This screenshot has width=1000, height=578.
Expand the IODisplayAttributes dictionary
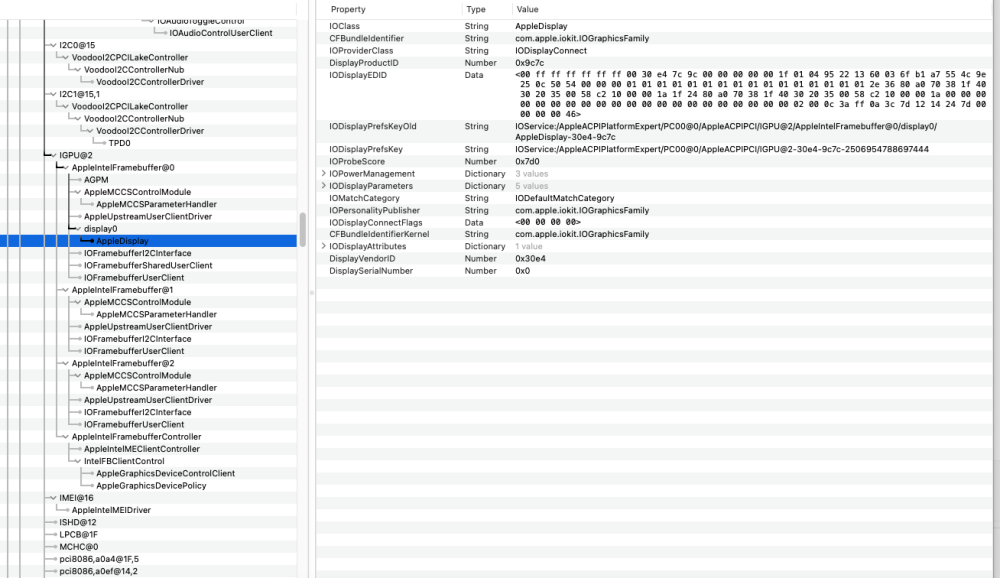[x=323, y=246]
